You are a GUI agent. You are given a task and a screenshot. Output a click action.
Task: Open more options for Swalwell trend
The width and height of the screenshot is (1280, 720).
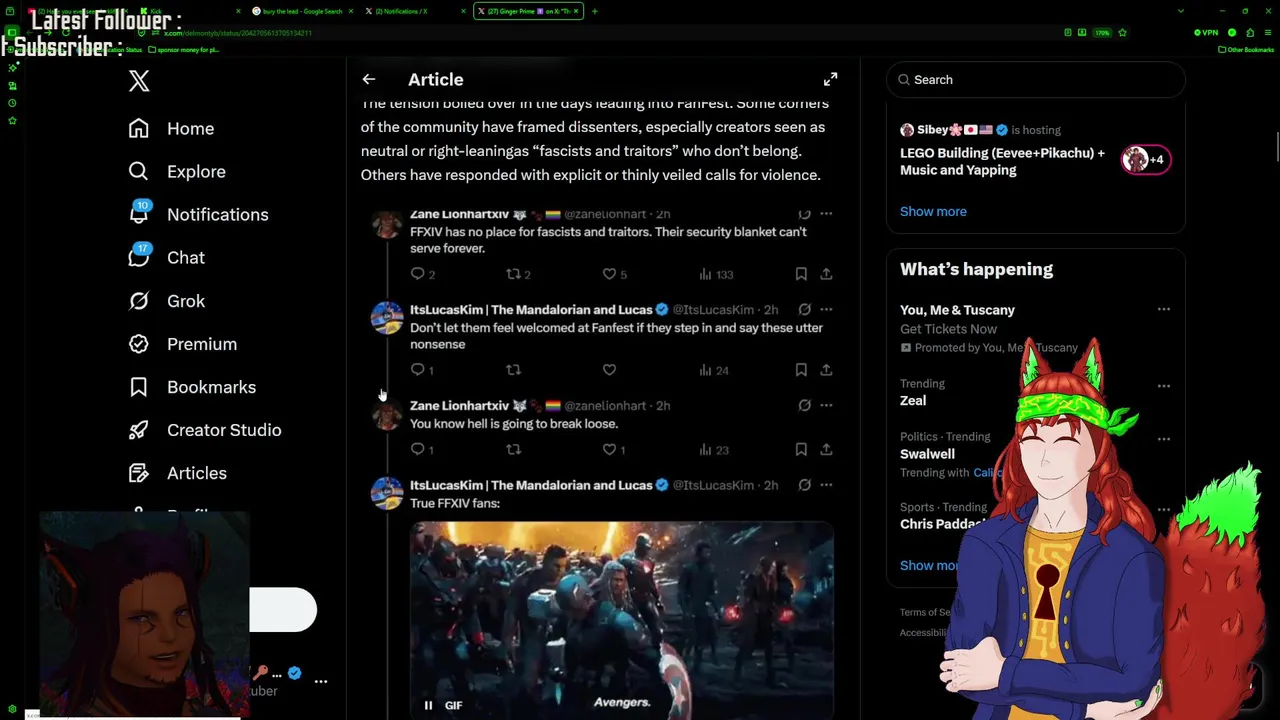(1163, 438)
